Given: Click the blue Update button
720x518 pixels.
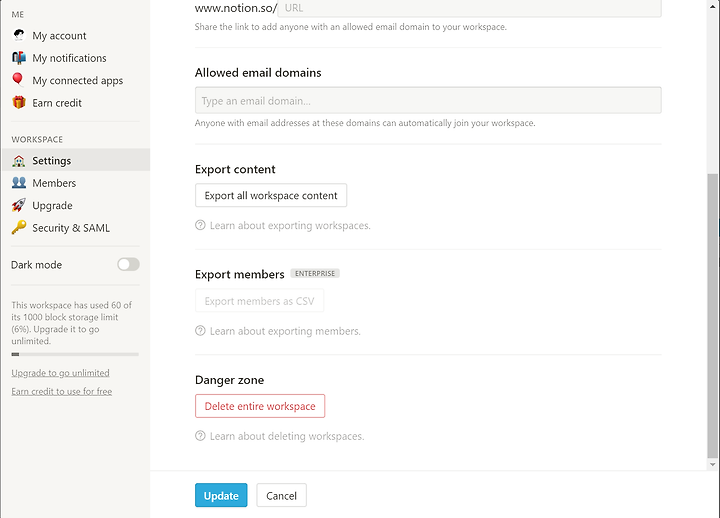Looking at the screenshot, I should click(x=221, y=495).
